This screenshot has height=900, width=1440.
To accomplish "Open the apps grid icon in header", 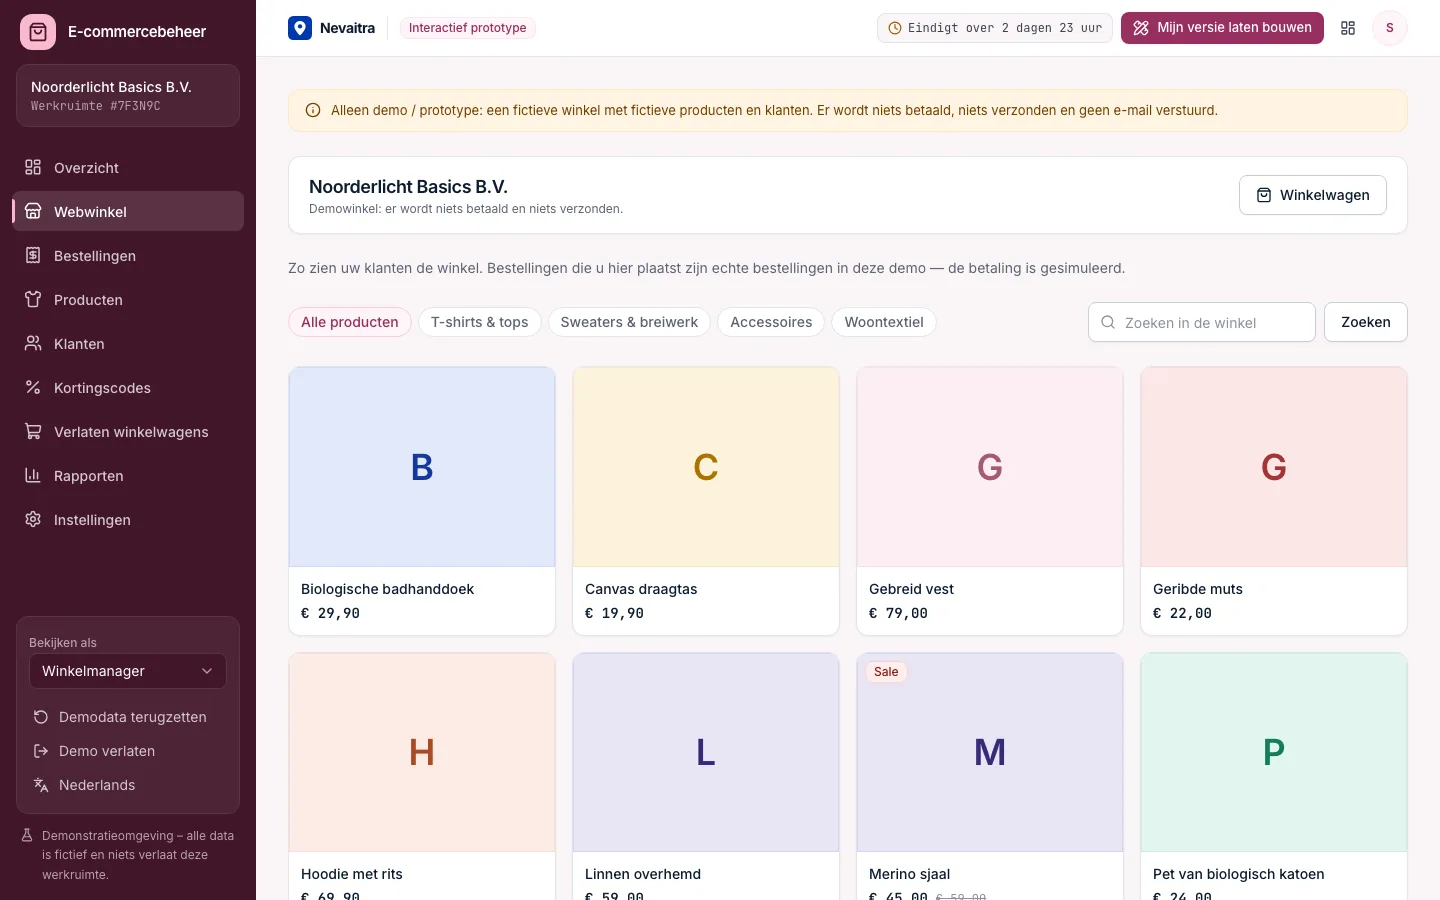I will pos(1348,28).
